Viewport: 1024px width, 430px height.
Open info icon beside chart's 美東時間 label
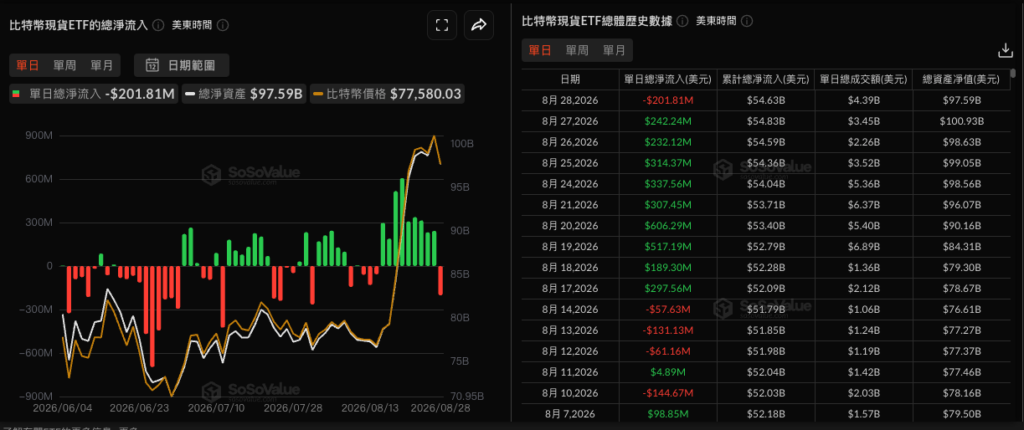(223, 25)
